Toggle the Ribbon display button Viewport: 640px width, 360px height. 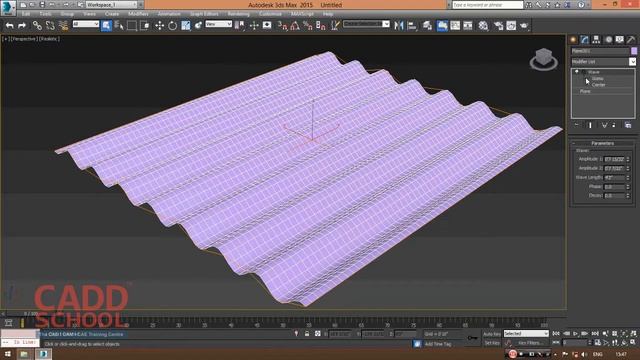pyautogui.click(x=442, y=25)
